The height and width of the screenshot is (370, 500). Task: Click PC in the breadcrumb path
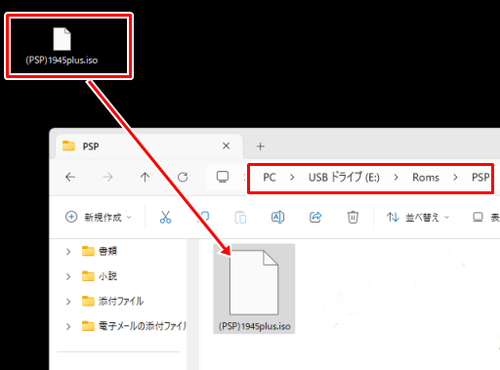point(269,177)
